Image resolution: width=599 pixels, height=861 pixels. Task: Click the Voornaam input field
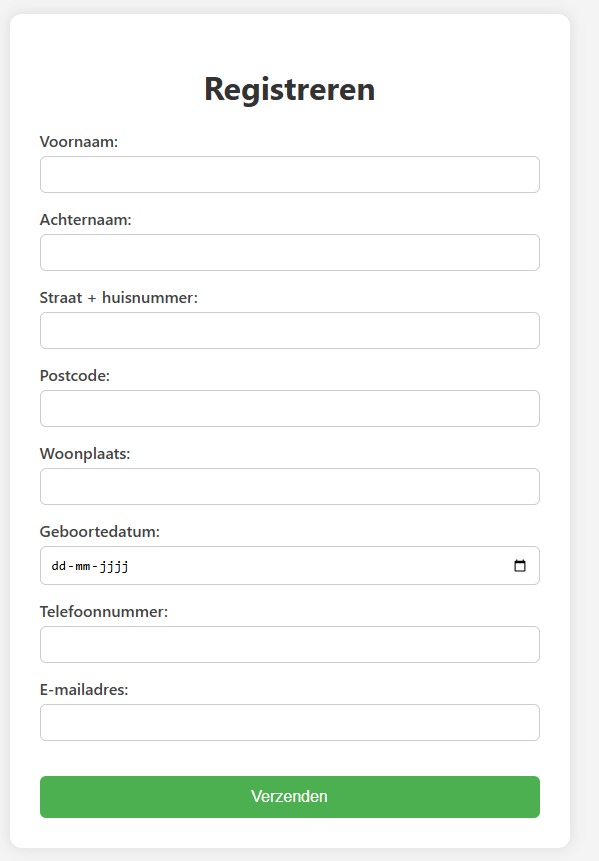coord(290,175)
